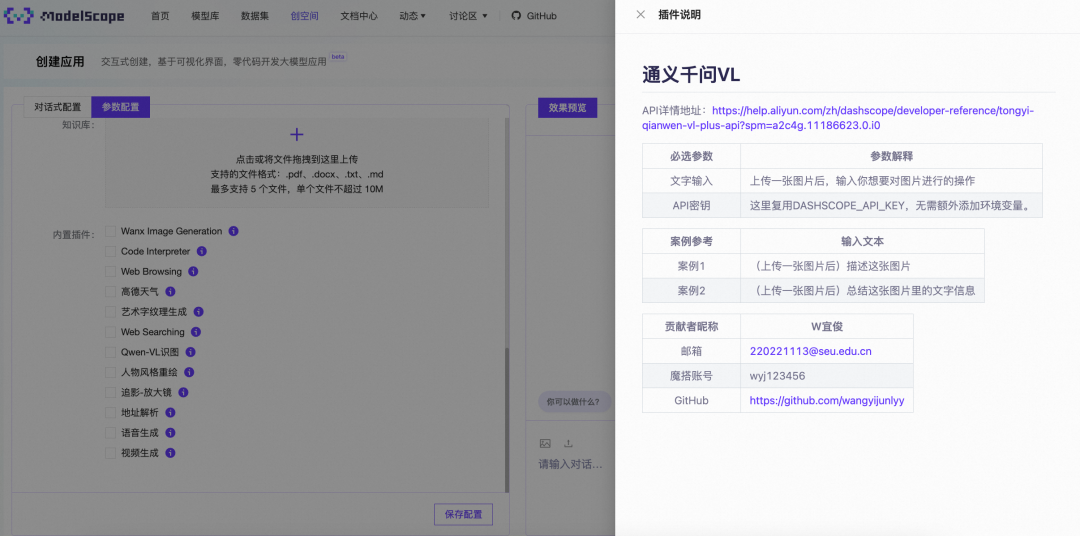The image size is (1080, 536).
Task: Enable the 视频生成 checkbox
Action: pos(110,453)
